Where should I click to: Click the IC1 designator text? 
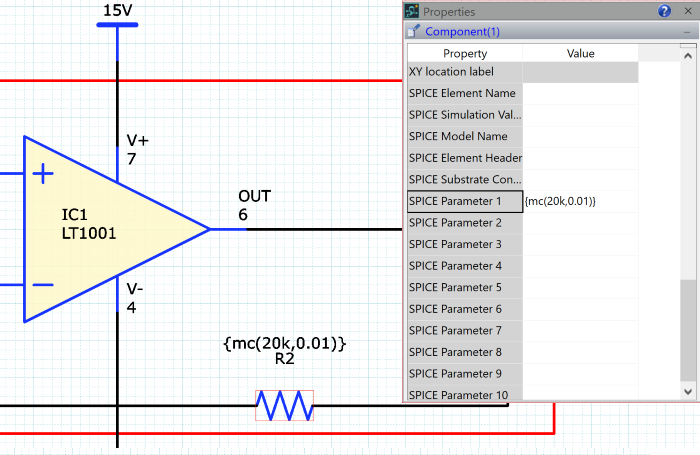point(75,215)
